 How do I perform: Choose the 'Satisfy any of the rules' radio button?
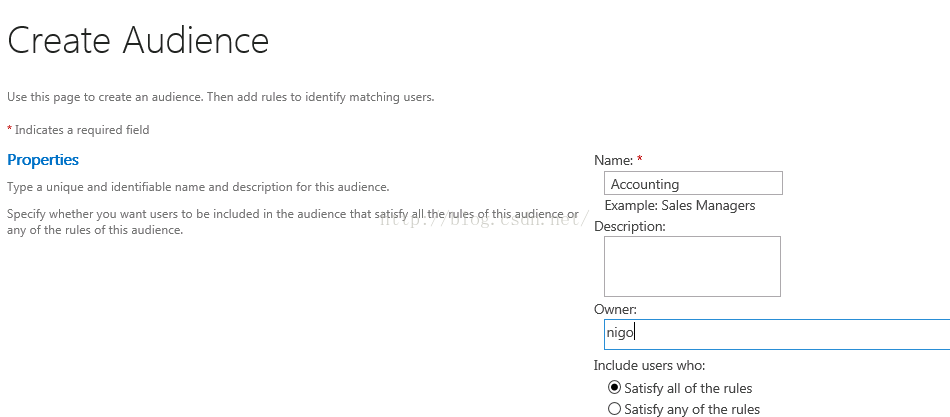click(x=614, y=409)
